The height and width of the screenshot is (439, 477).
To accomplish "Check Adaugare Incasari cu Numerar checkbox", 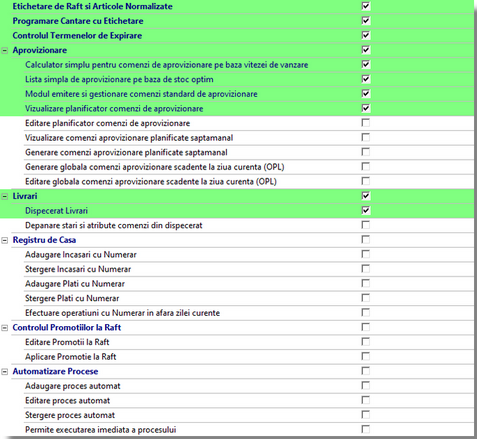I will point(366,254).
